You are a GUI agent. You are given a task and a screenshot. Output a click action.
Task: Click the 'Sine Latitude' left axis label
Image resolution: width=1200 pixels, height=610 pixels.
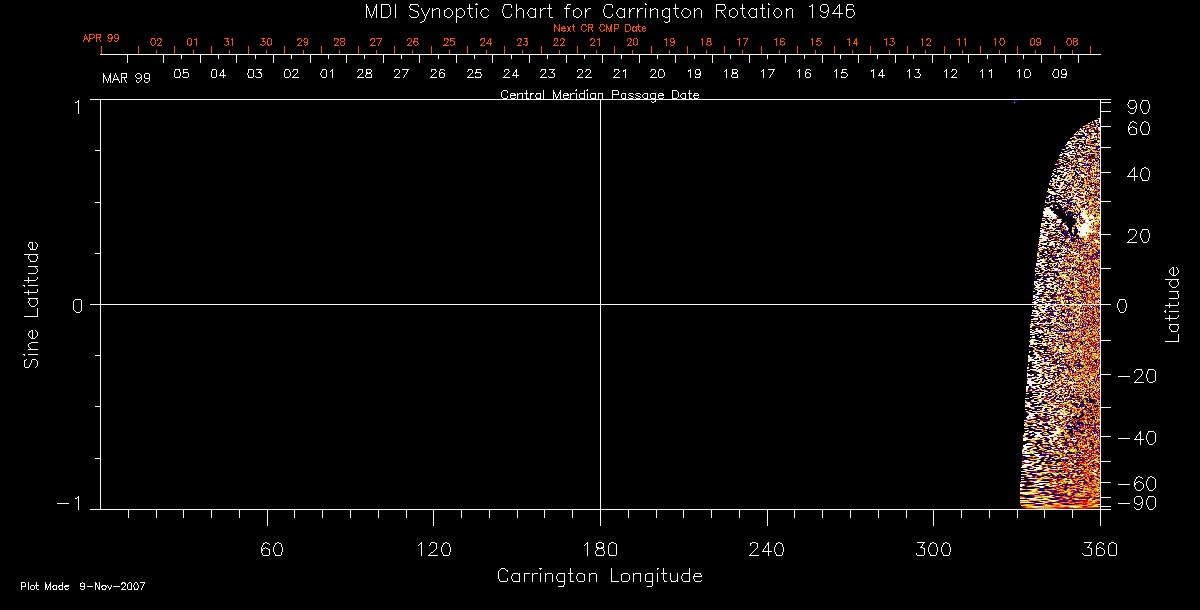(x=32, y=304)
